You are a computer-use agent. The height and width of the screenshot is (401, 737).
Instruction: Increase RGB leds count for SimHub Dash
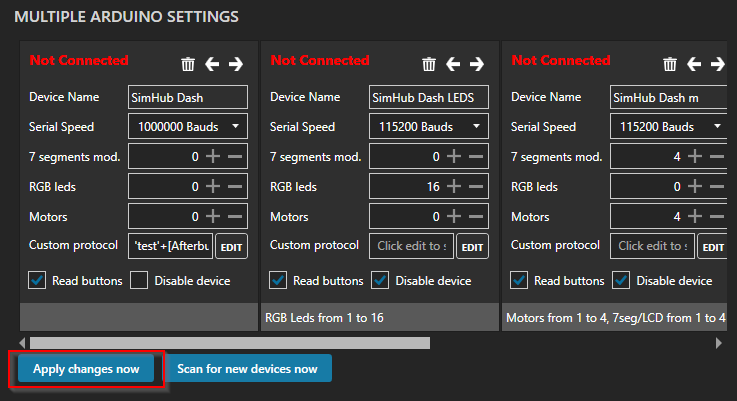(213, 186)
